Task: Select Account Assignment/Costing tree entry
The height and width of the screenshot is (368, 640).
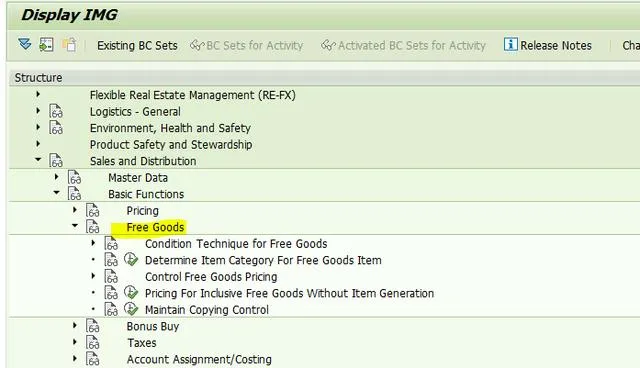Action: pos(199,359)
